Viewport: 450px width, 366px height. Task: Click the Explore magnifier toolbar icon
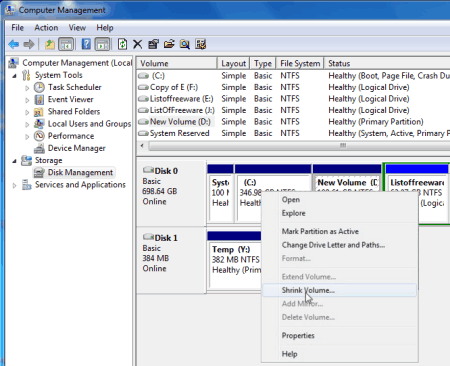pos(185,44)
